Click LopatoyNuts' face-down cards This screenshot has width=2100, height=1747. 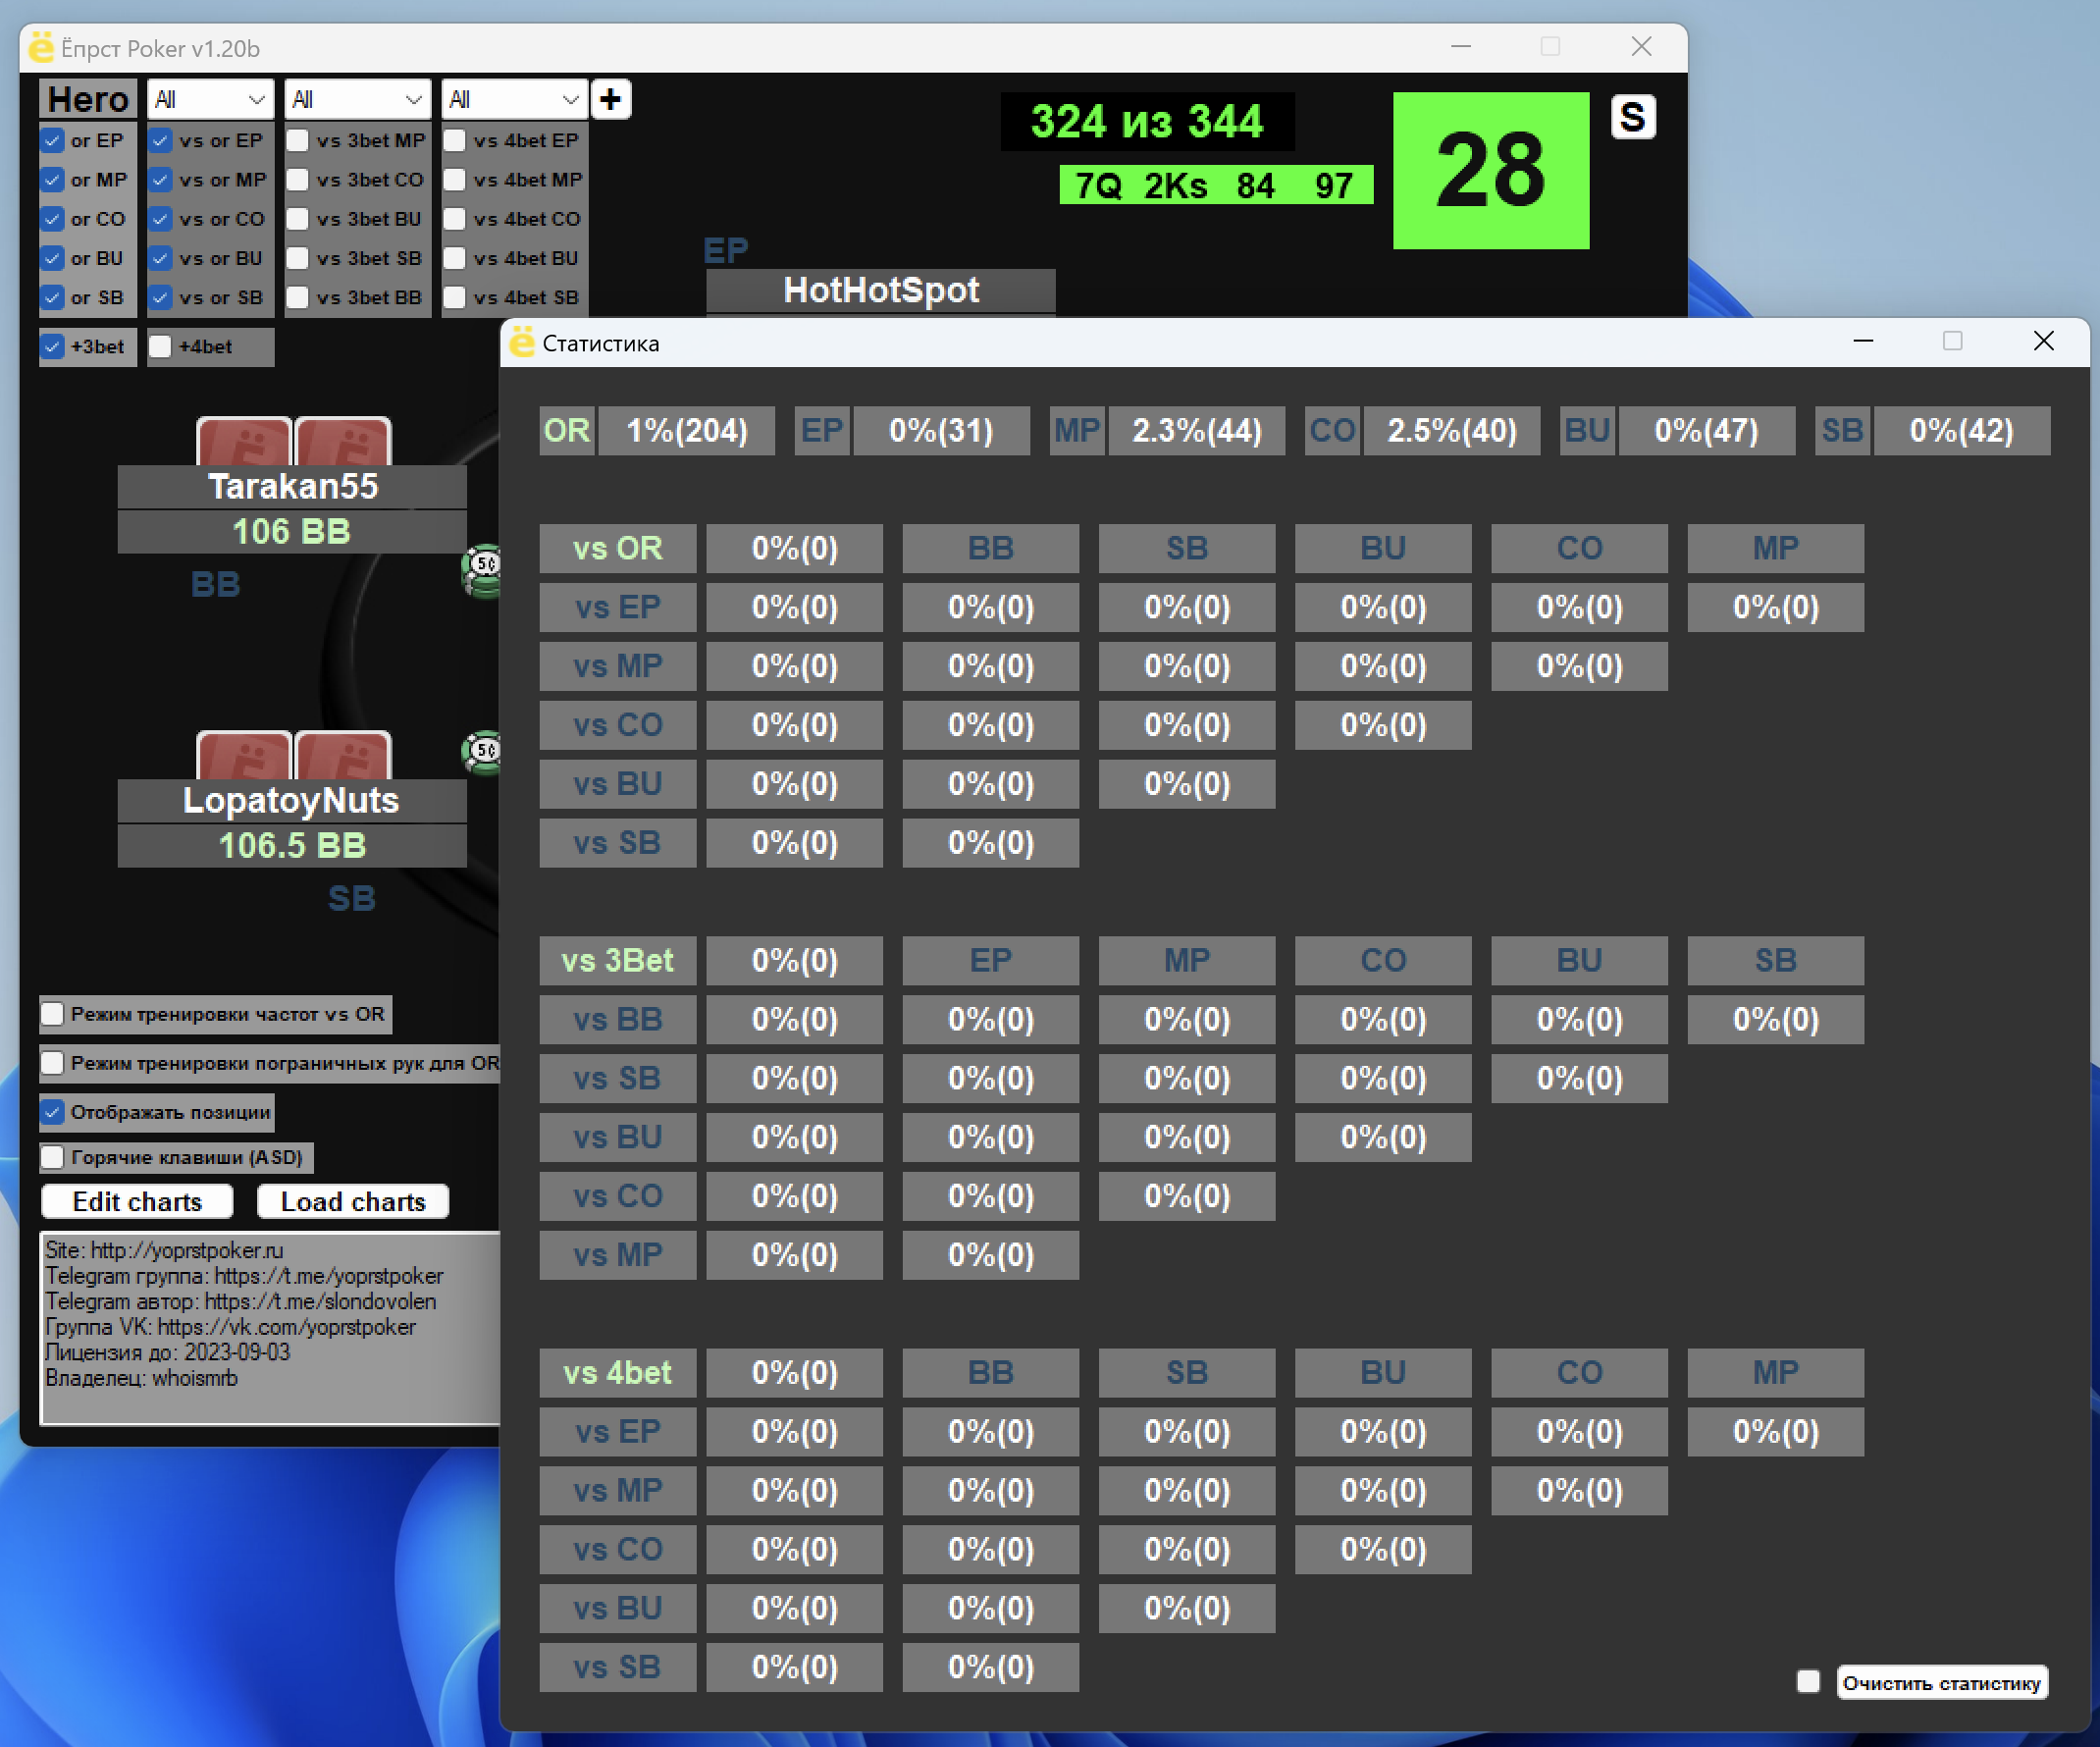[293, 755]
